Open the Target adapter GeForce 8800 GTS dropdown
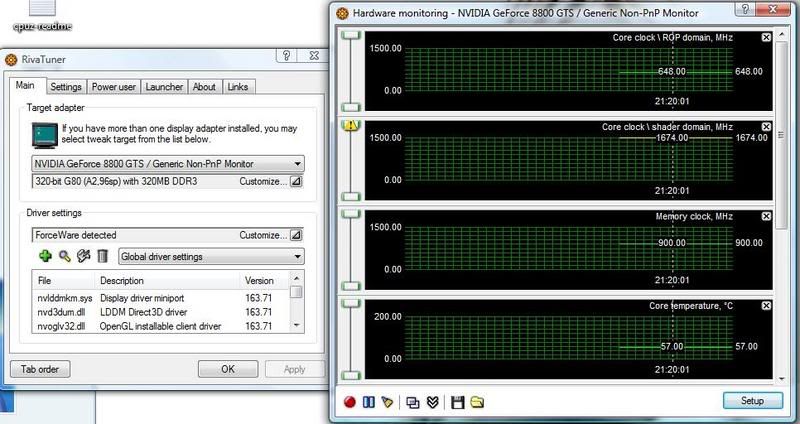This screenshot has height=424, width=800. tap(168, 164)
